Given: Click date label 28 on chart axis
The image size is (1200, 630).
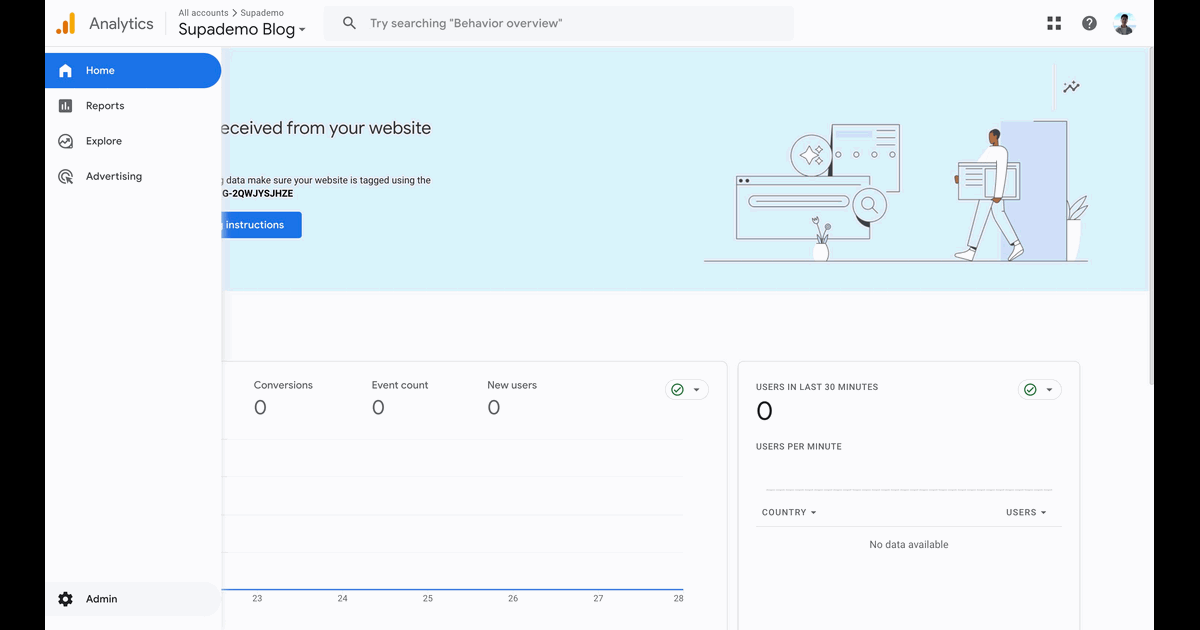Looking at the screenshot, I should tap(678, 598).
